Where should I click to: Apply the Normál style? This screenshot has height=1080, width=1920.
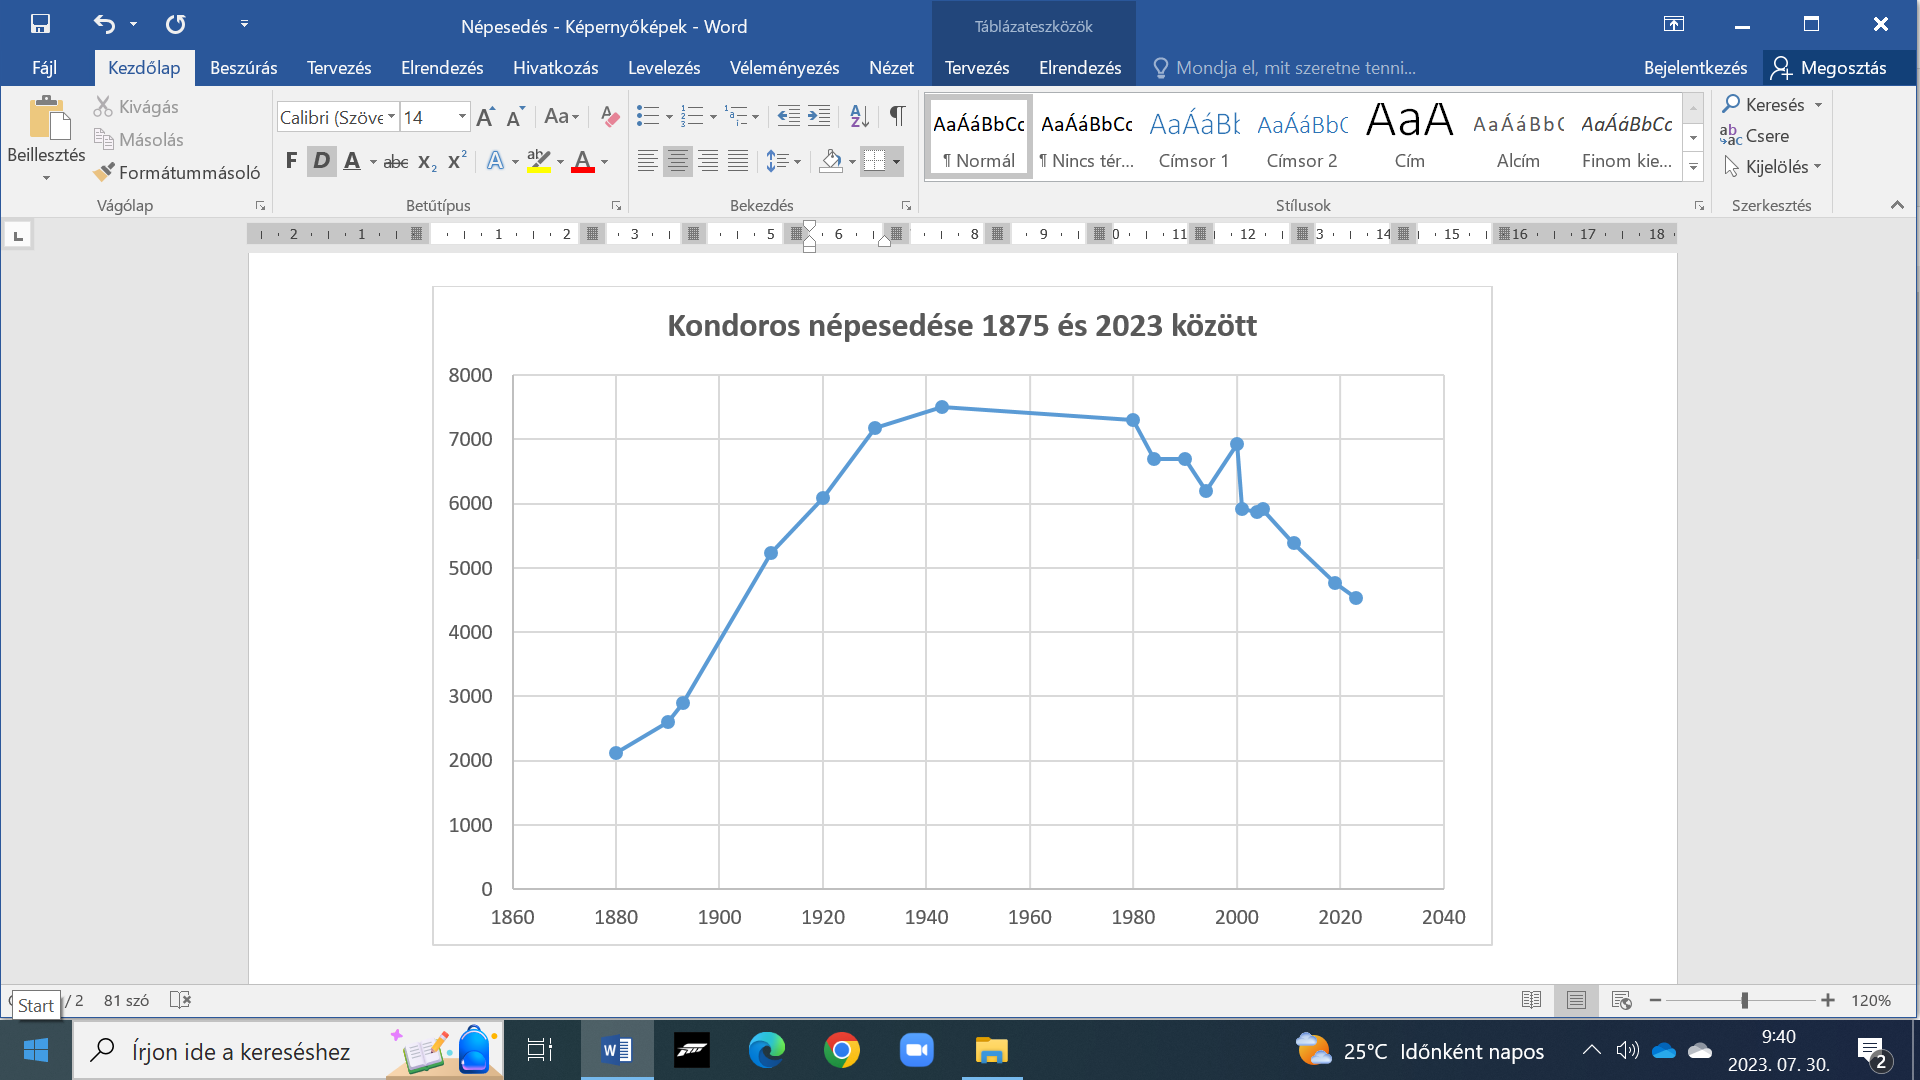[x=979, y=138]
